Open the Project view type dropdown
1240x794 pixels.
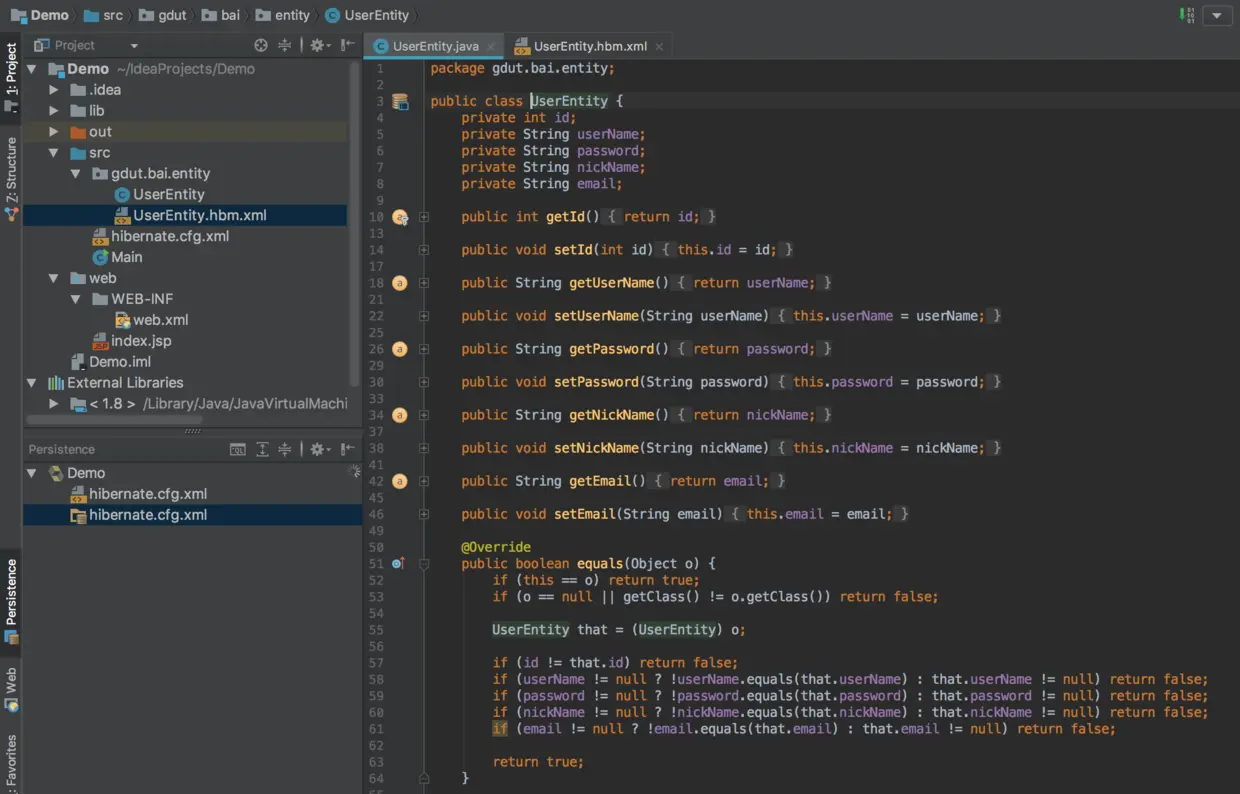pyautogui.click(x=134, y=45)
